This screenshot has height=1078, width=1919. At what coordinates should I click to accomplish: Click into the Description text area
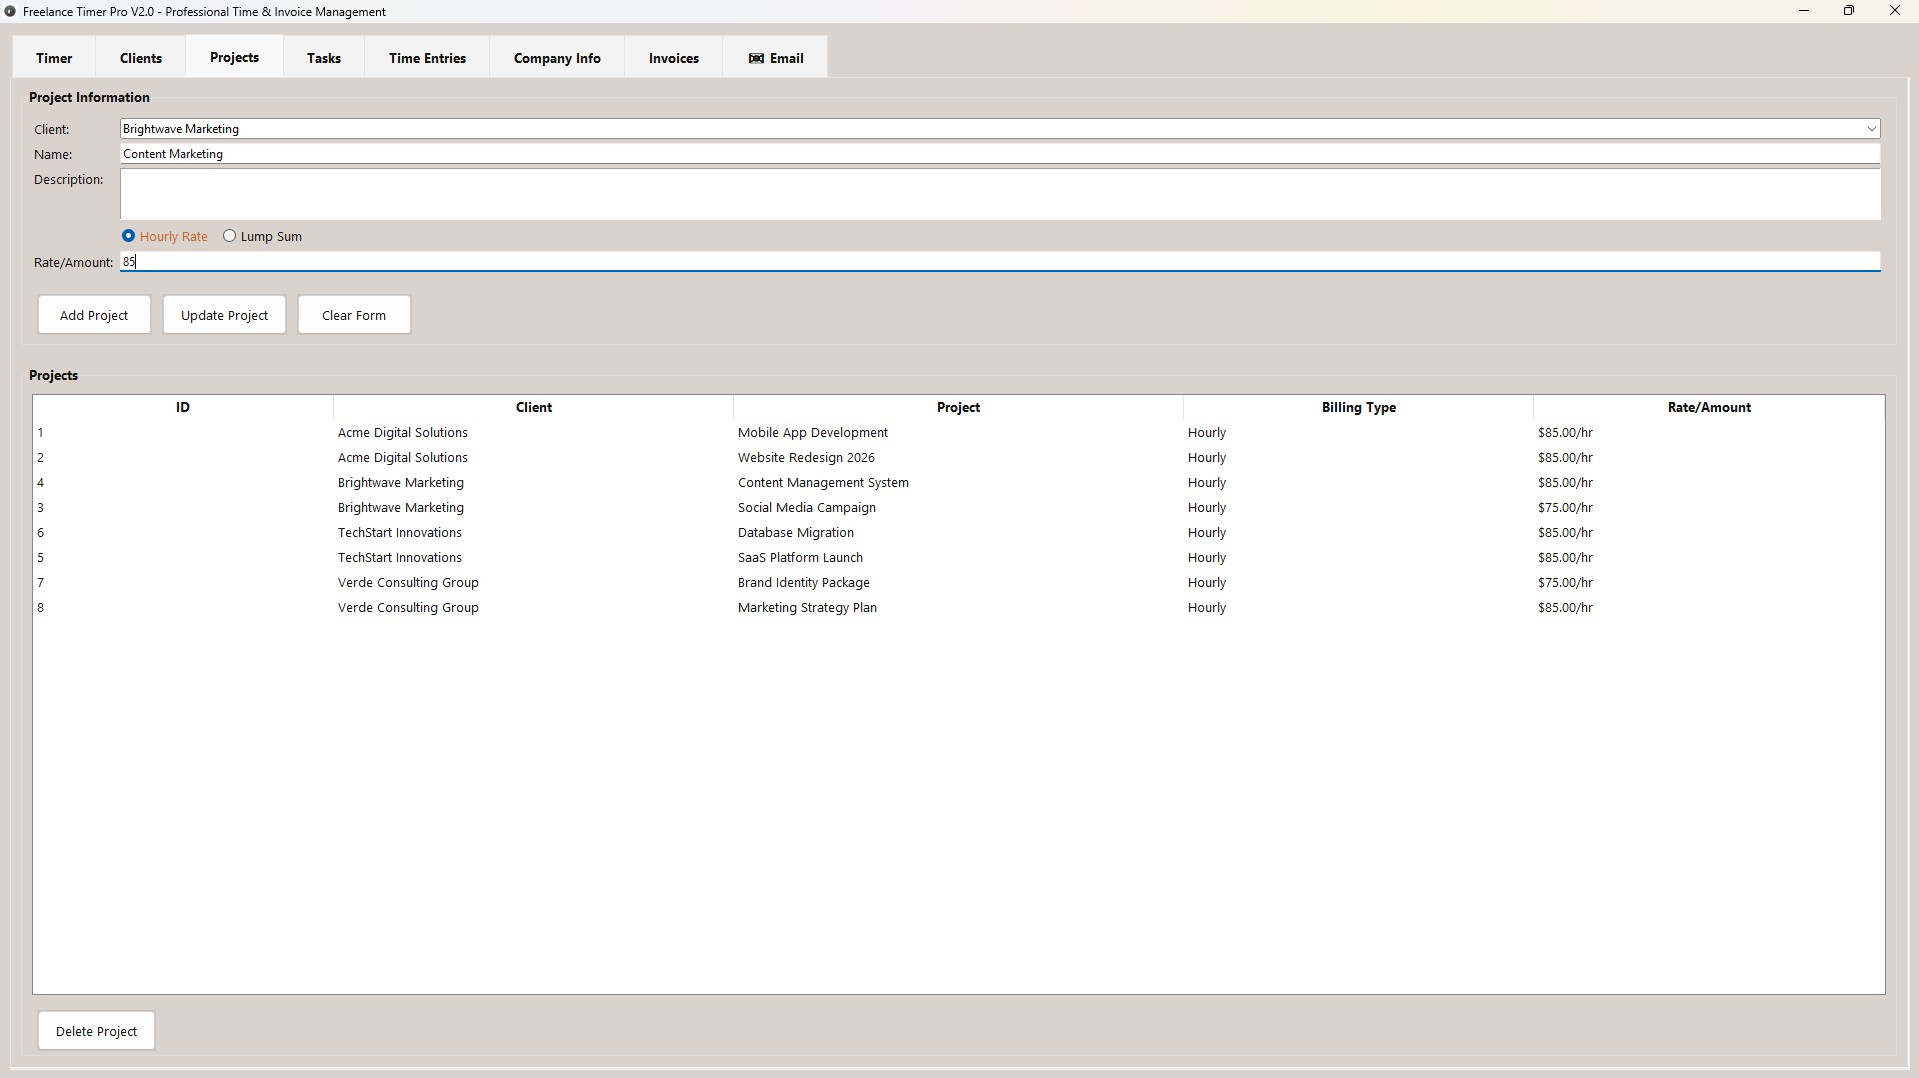coord(999,194)
